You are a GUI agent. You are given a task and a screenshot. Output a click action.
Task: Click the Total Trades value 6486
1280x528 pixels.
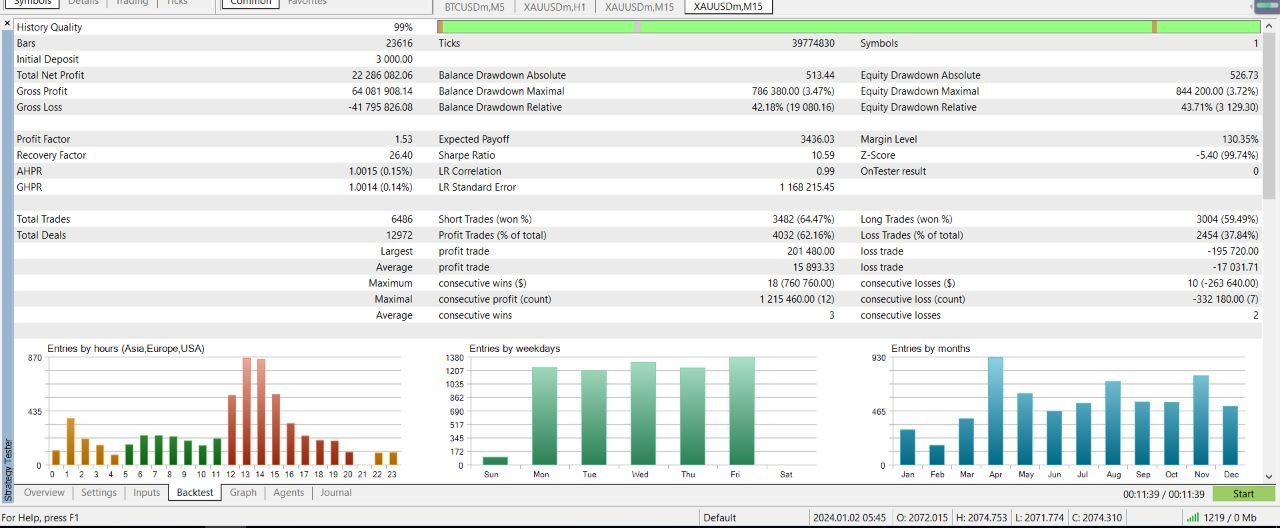coord(402,219)
